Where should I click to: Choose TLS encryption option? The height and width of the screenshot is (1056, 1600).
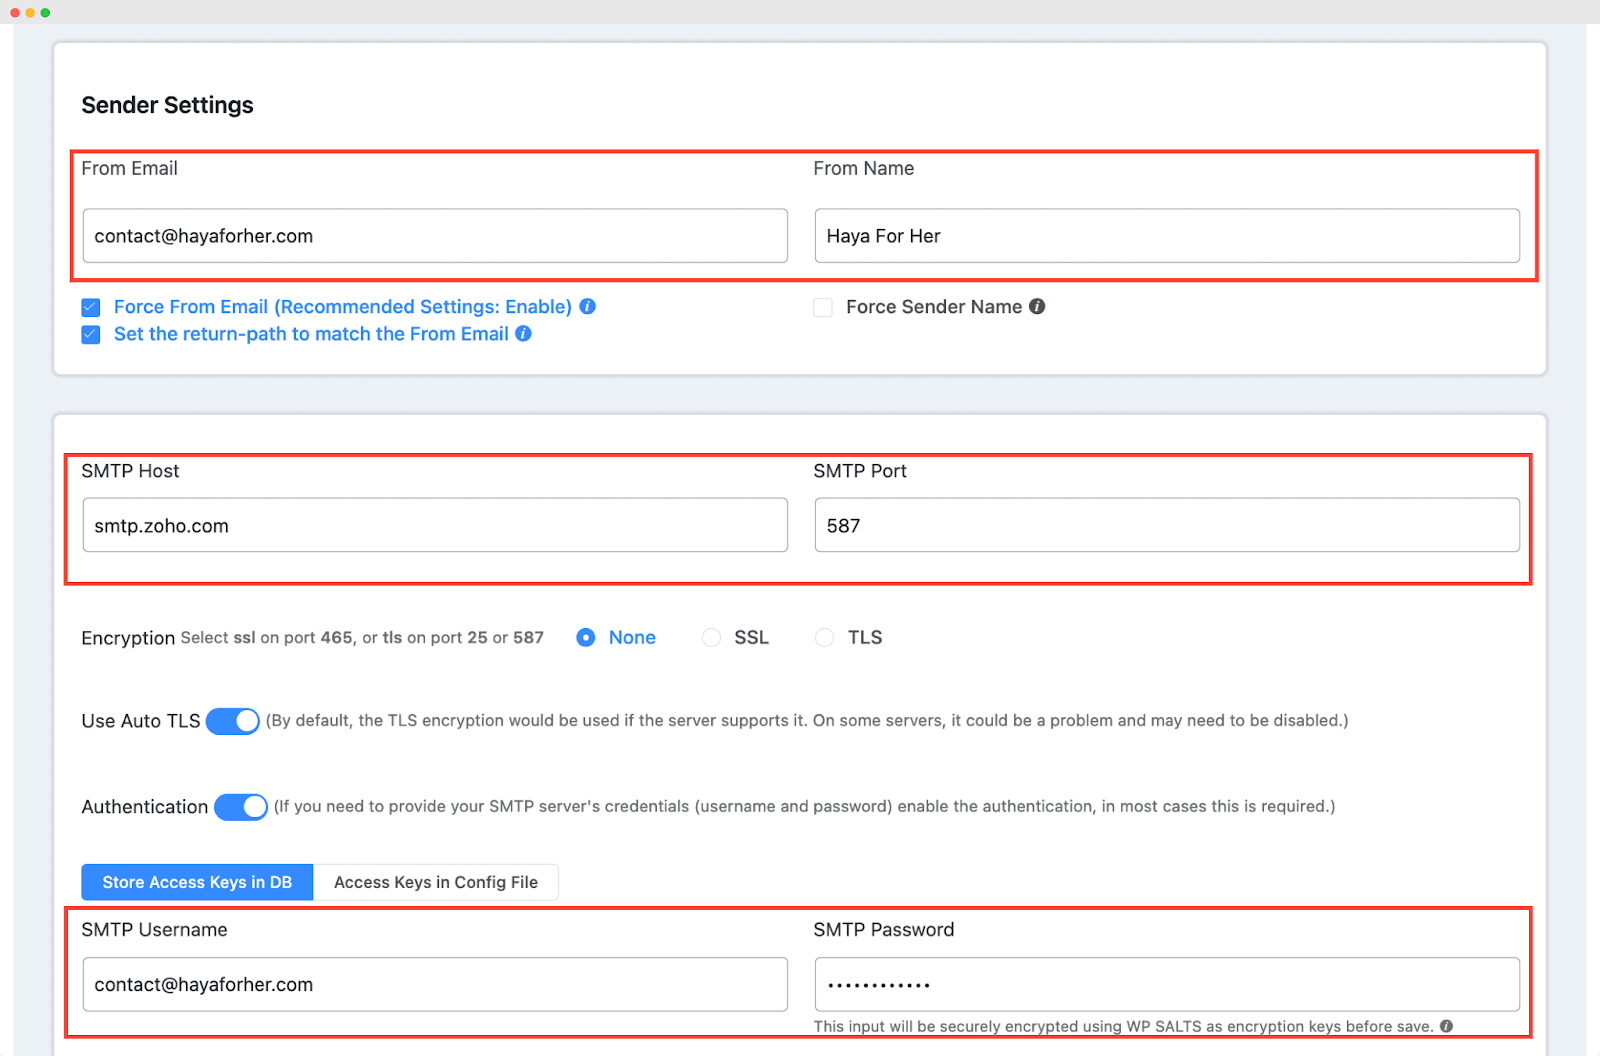click(824, 638)
